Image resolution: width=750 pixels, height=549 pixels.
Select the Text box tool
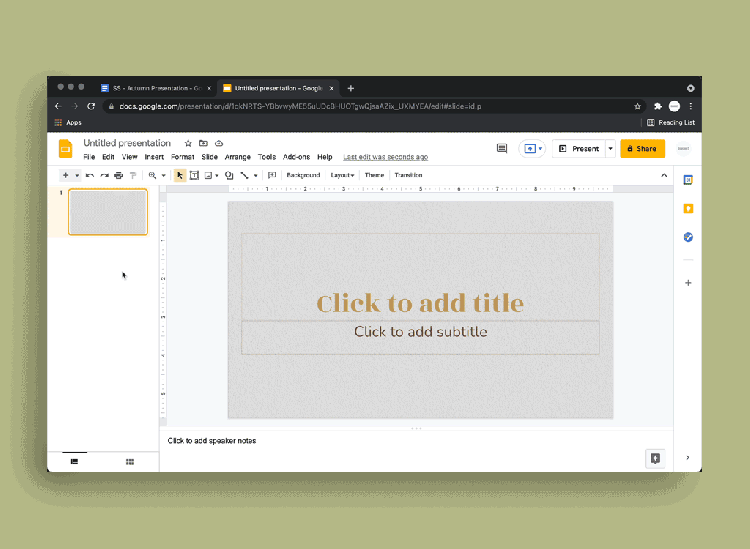(194, 176)
